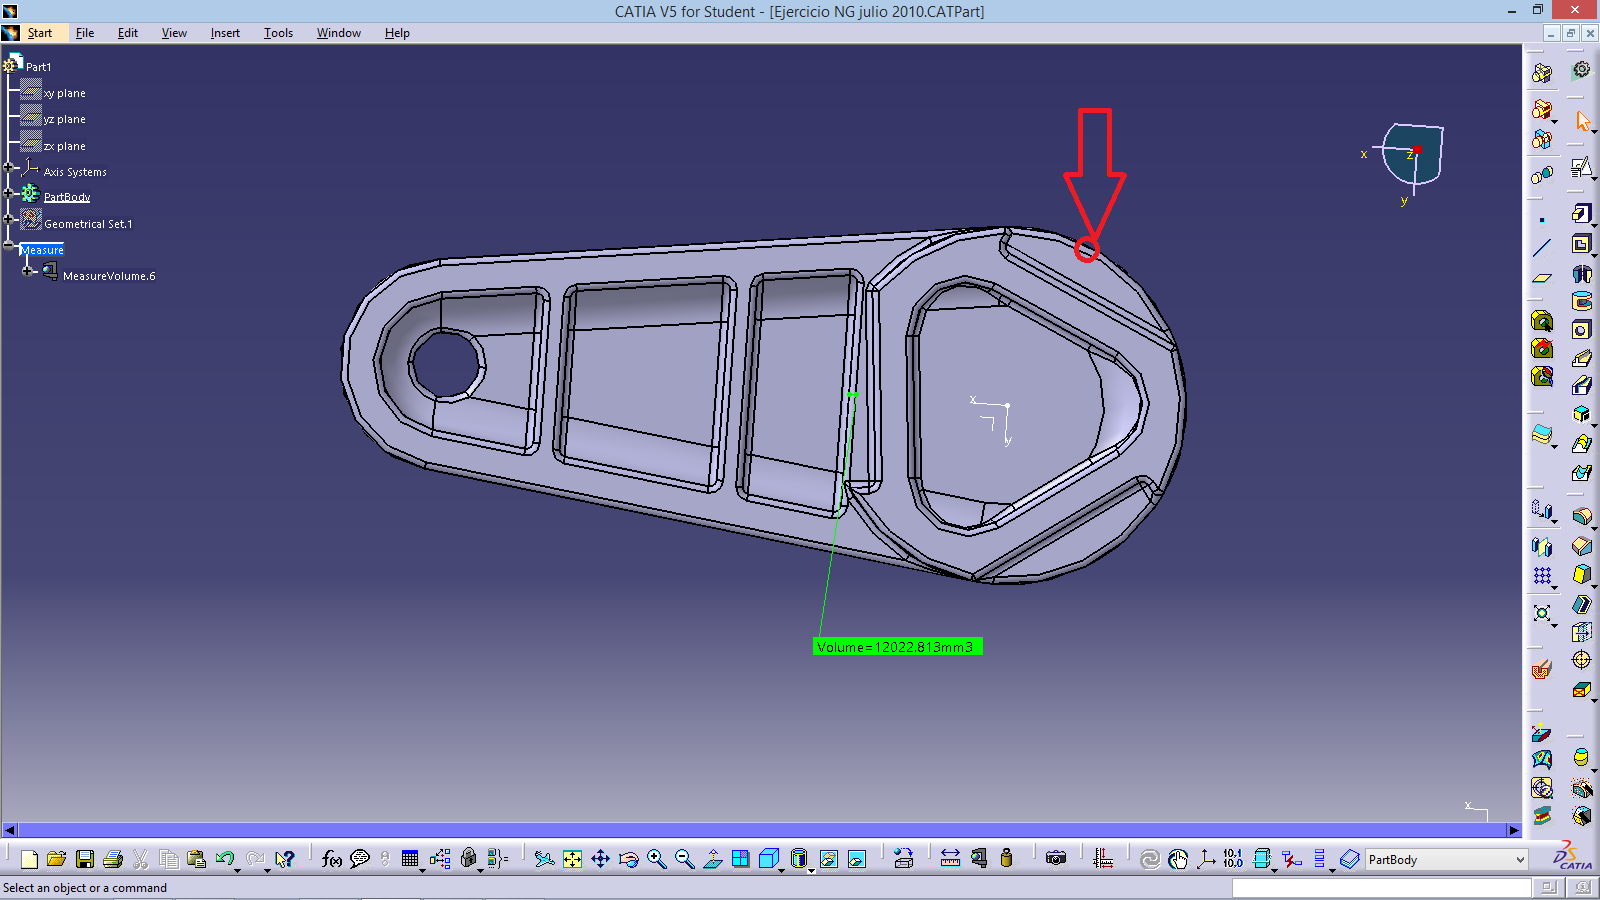Fit all in view
The width and height of the screenshot is (1600, 900).
pyautogui.click(x=572, y=859)
